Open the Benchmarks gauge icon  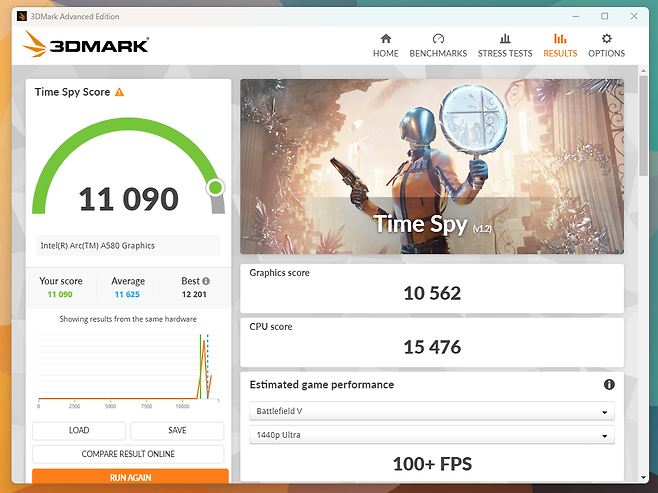(438, 39)
